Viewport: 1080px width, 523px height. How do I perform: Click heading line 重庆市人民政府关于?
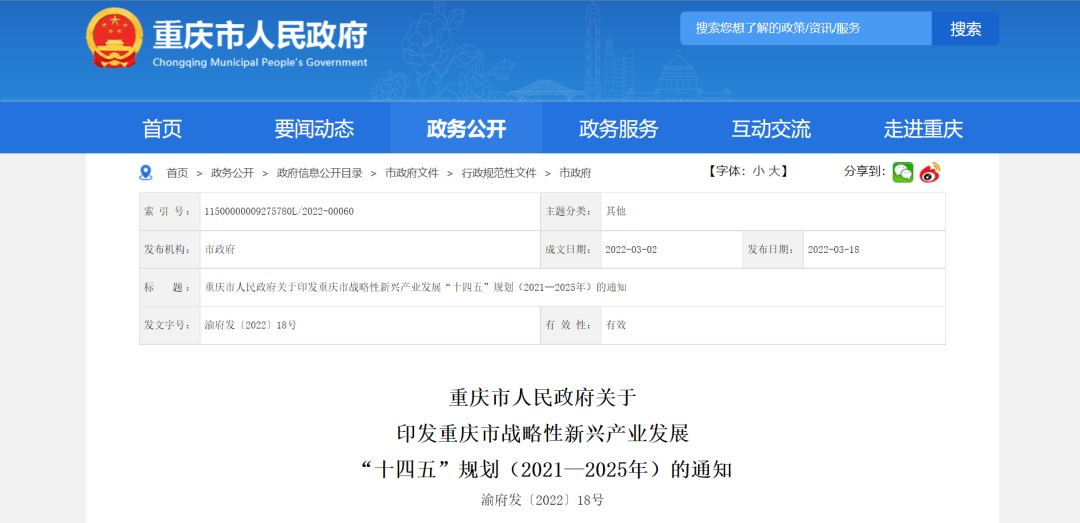coord(544,398)
